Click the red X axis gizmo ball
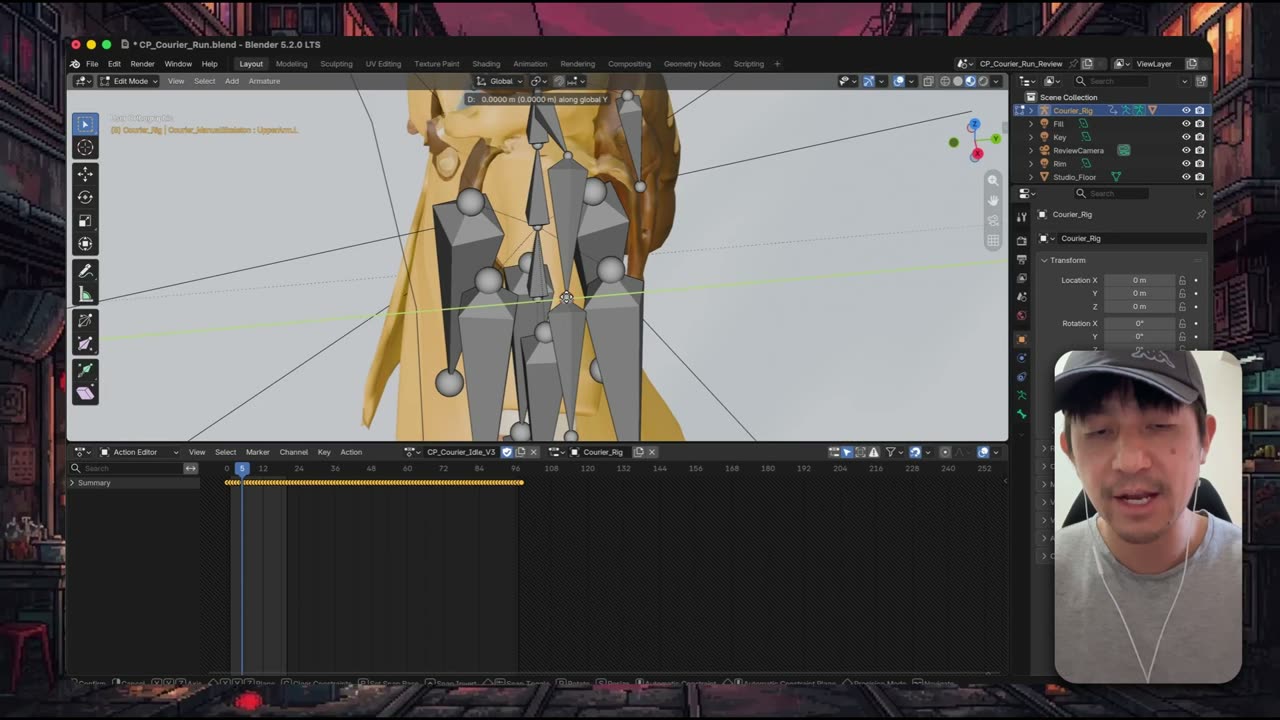Viewport: 1280px width, 720px height. coord(977,153)
